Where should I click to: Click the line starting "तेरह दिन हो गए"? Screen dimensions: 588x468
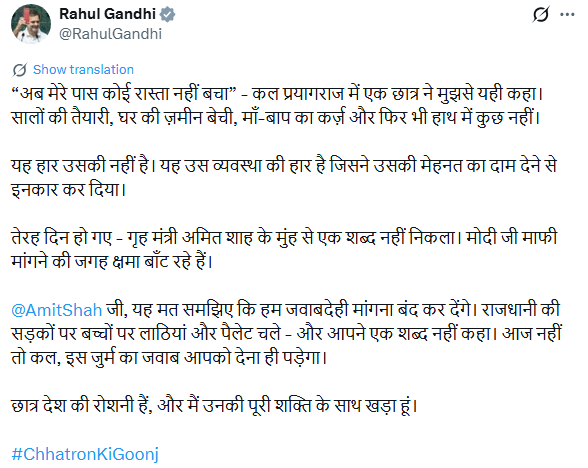click(x=284, y=238)
